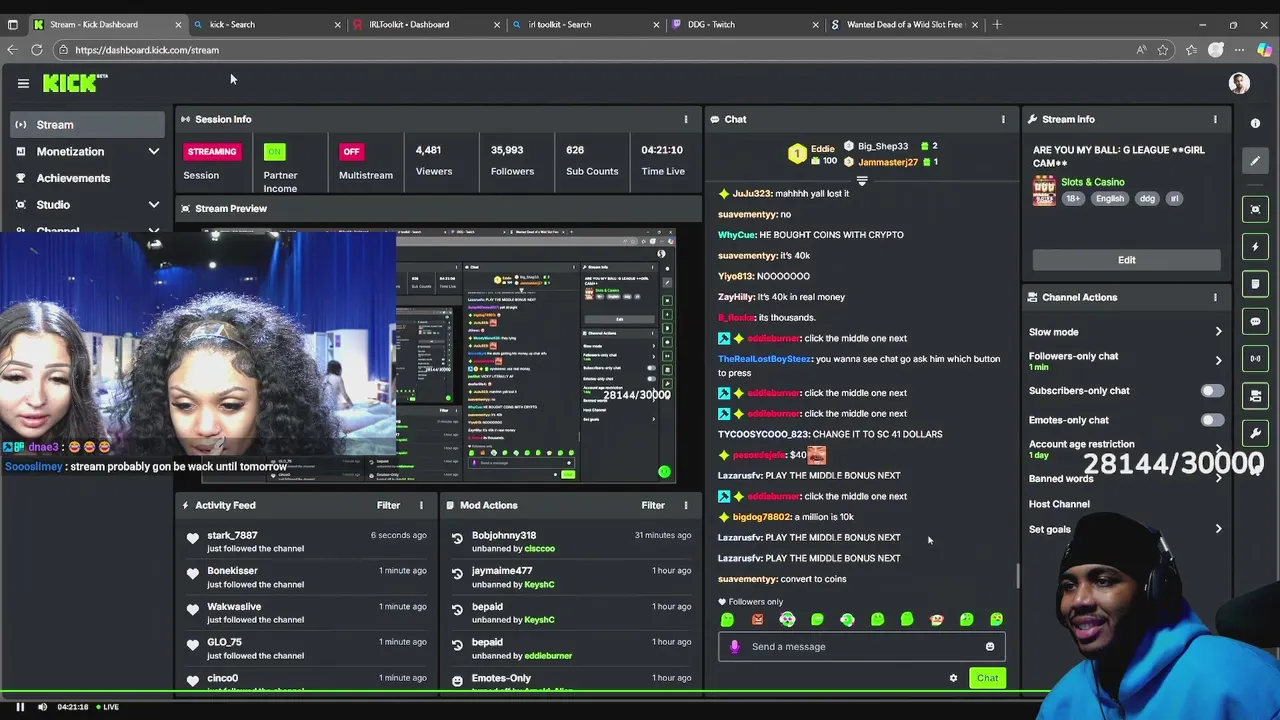Click the Stream Preview thumbnail

pyautogui.click(x=438, y=356)
